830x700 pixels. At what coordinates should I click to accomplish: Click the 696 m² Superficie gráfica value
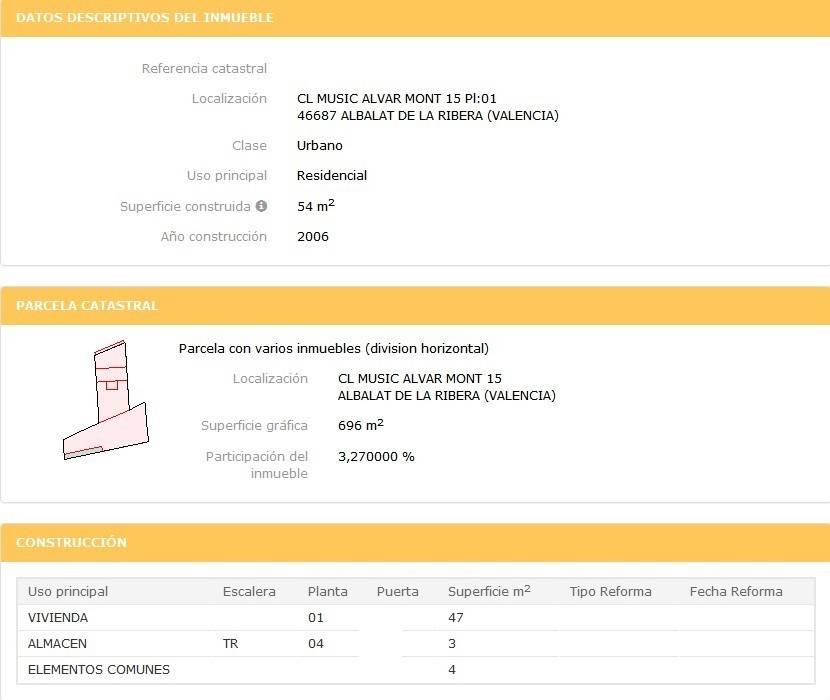(x=361, y=425)
